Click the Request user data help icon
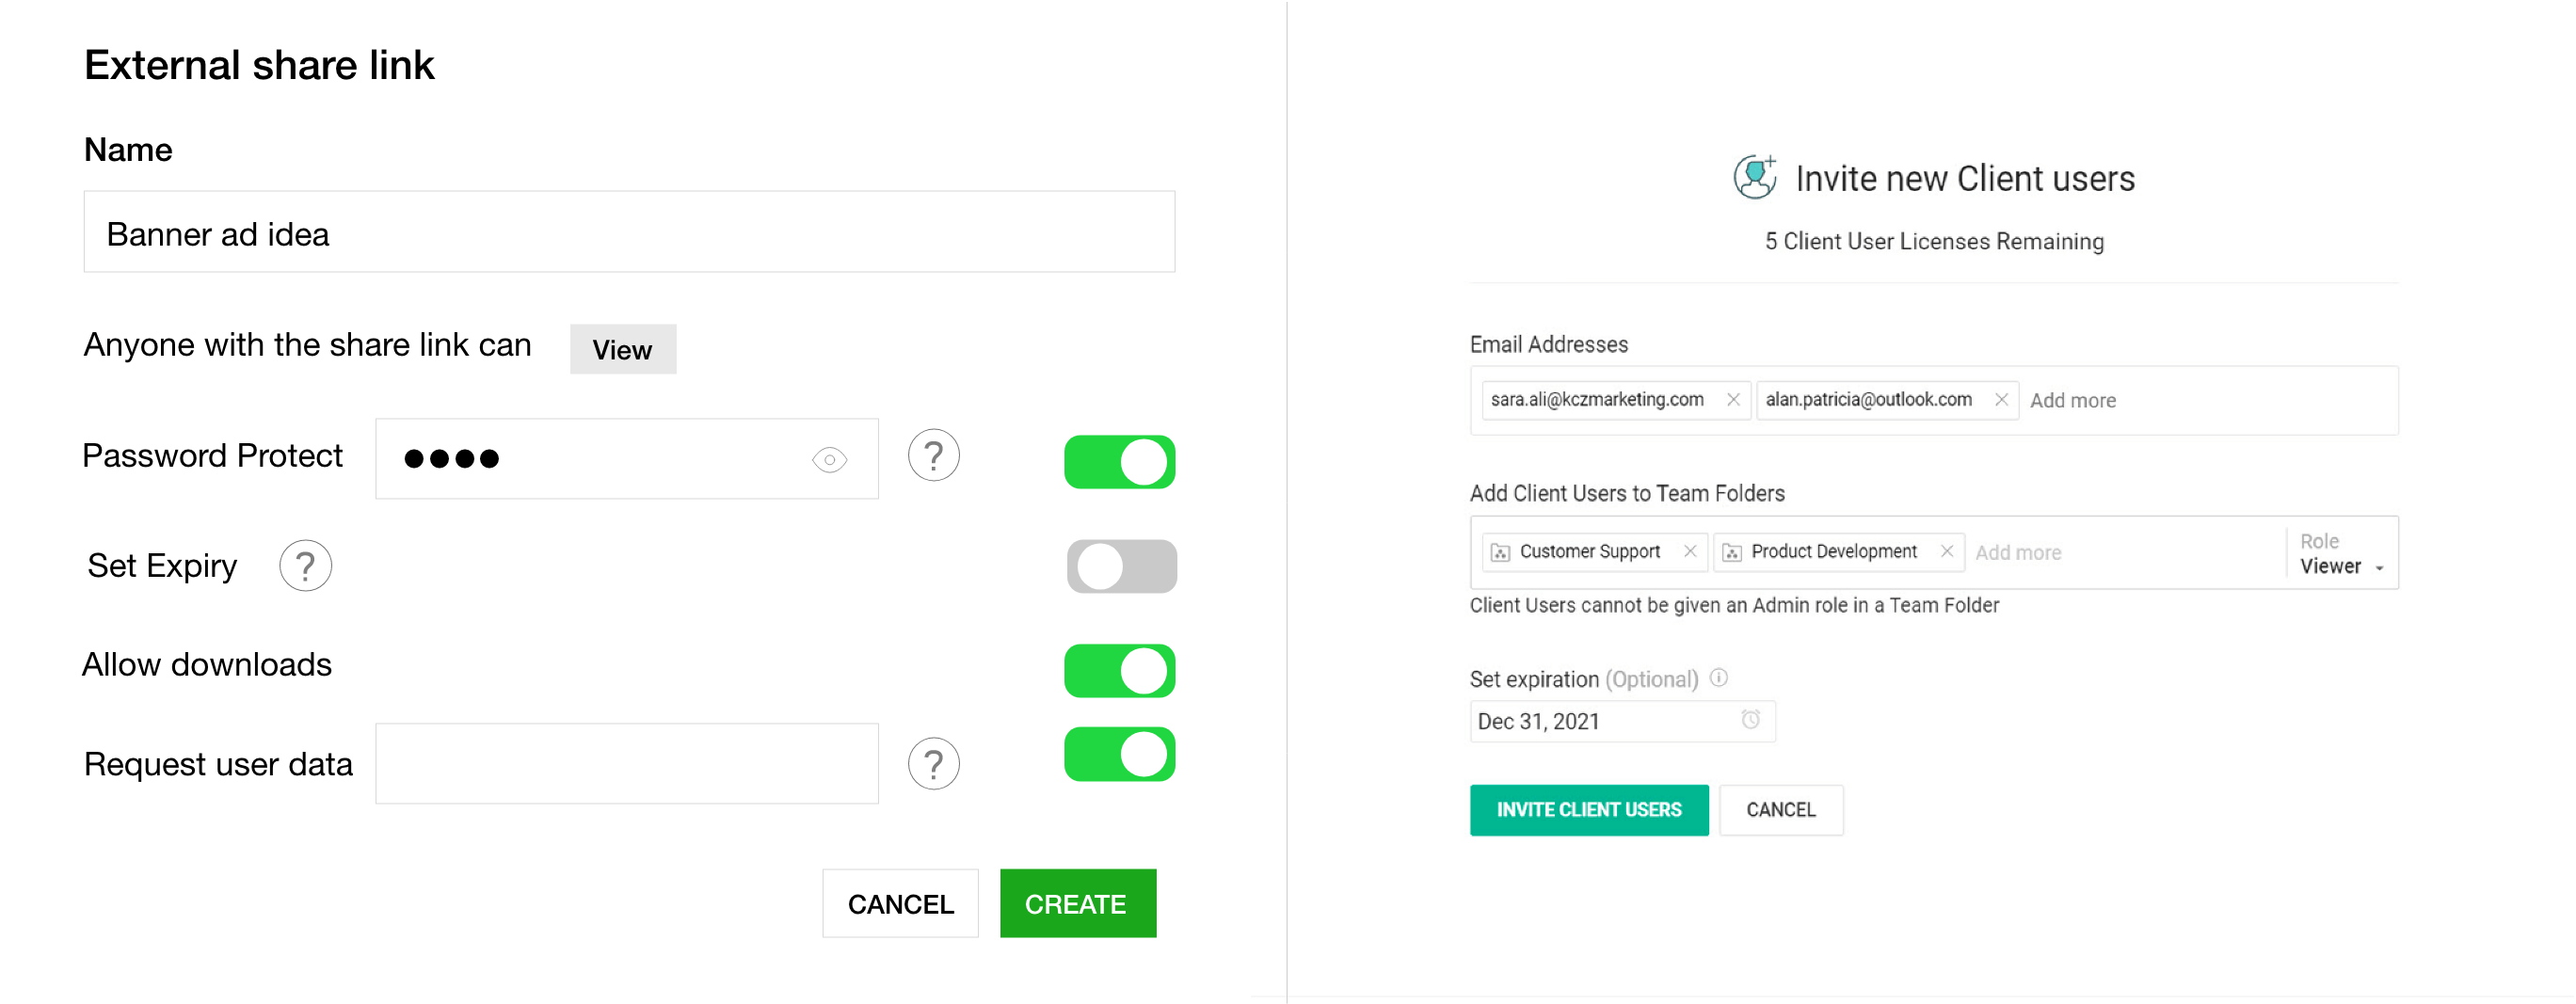The width and height of the screenshot is (2576, 1004). pos(933,764)
